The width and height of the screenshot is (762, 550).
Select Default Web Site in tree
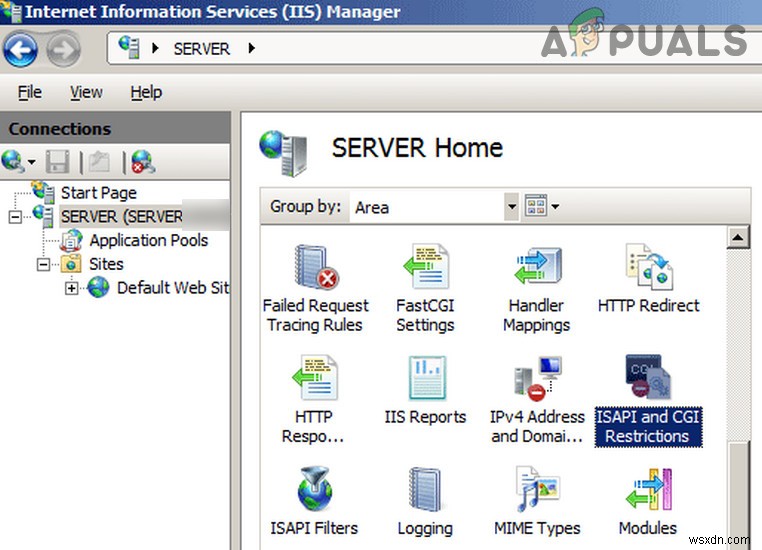[173, 288]
